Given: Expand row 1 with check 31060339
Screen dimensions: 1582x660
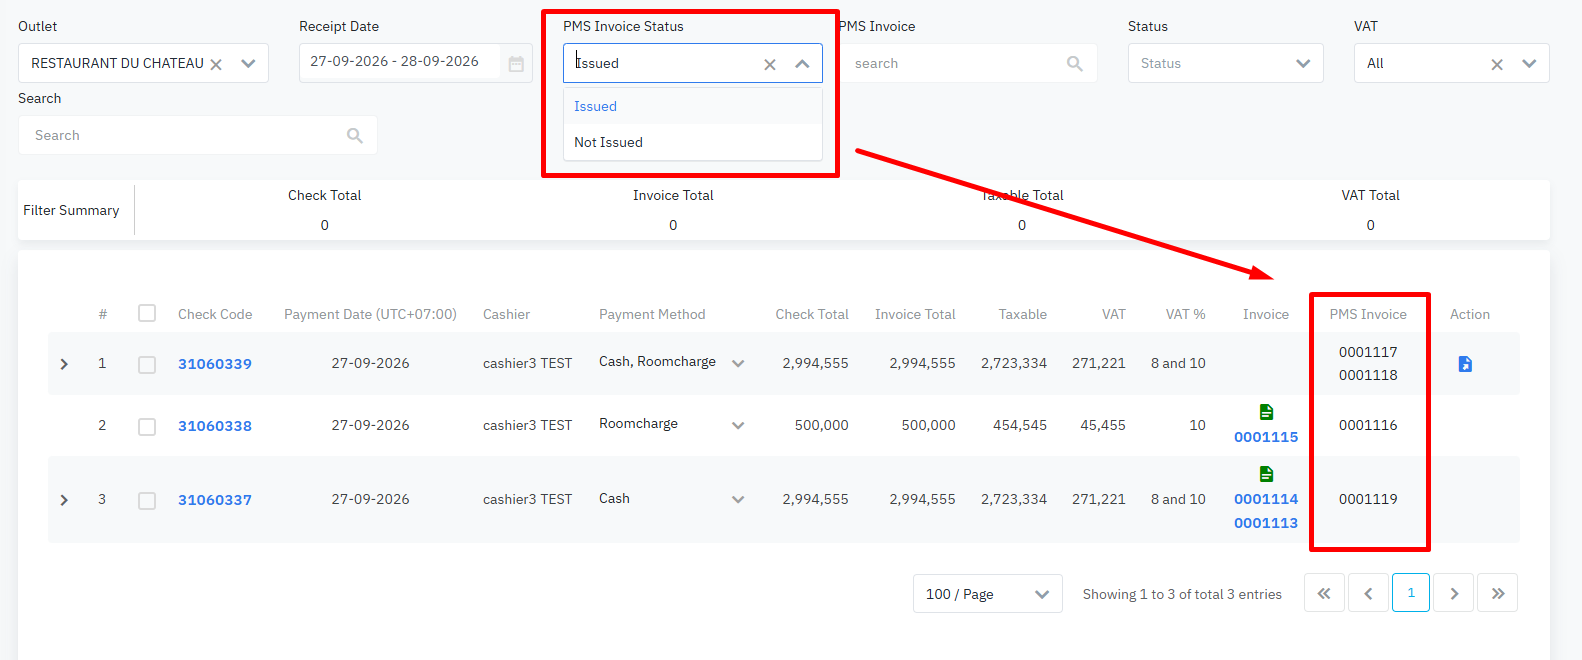Looking at the screenshot, I should click(x=64, y=364).
